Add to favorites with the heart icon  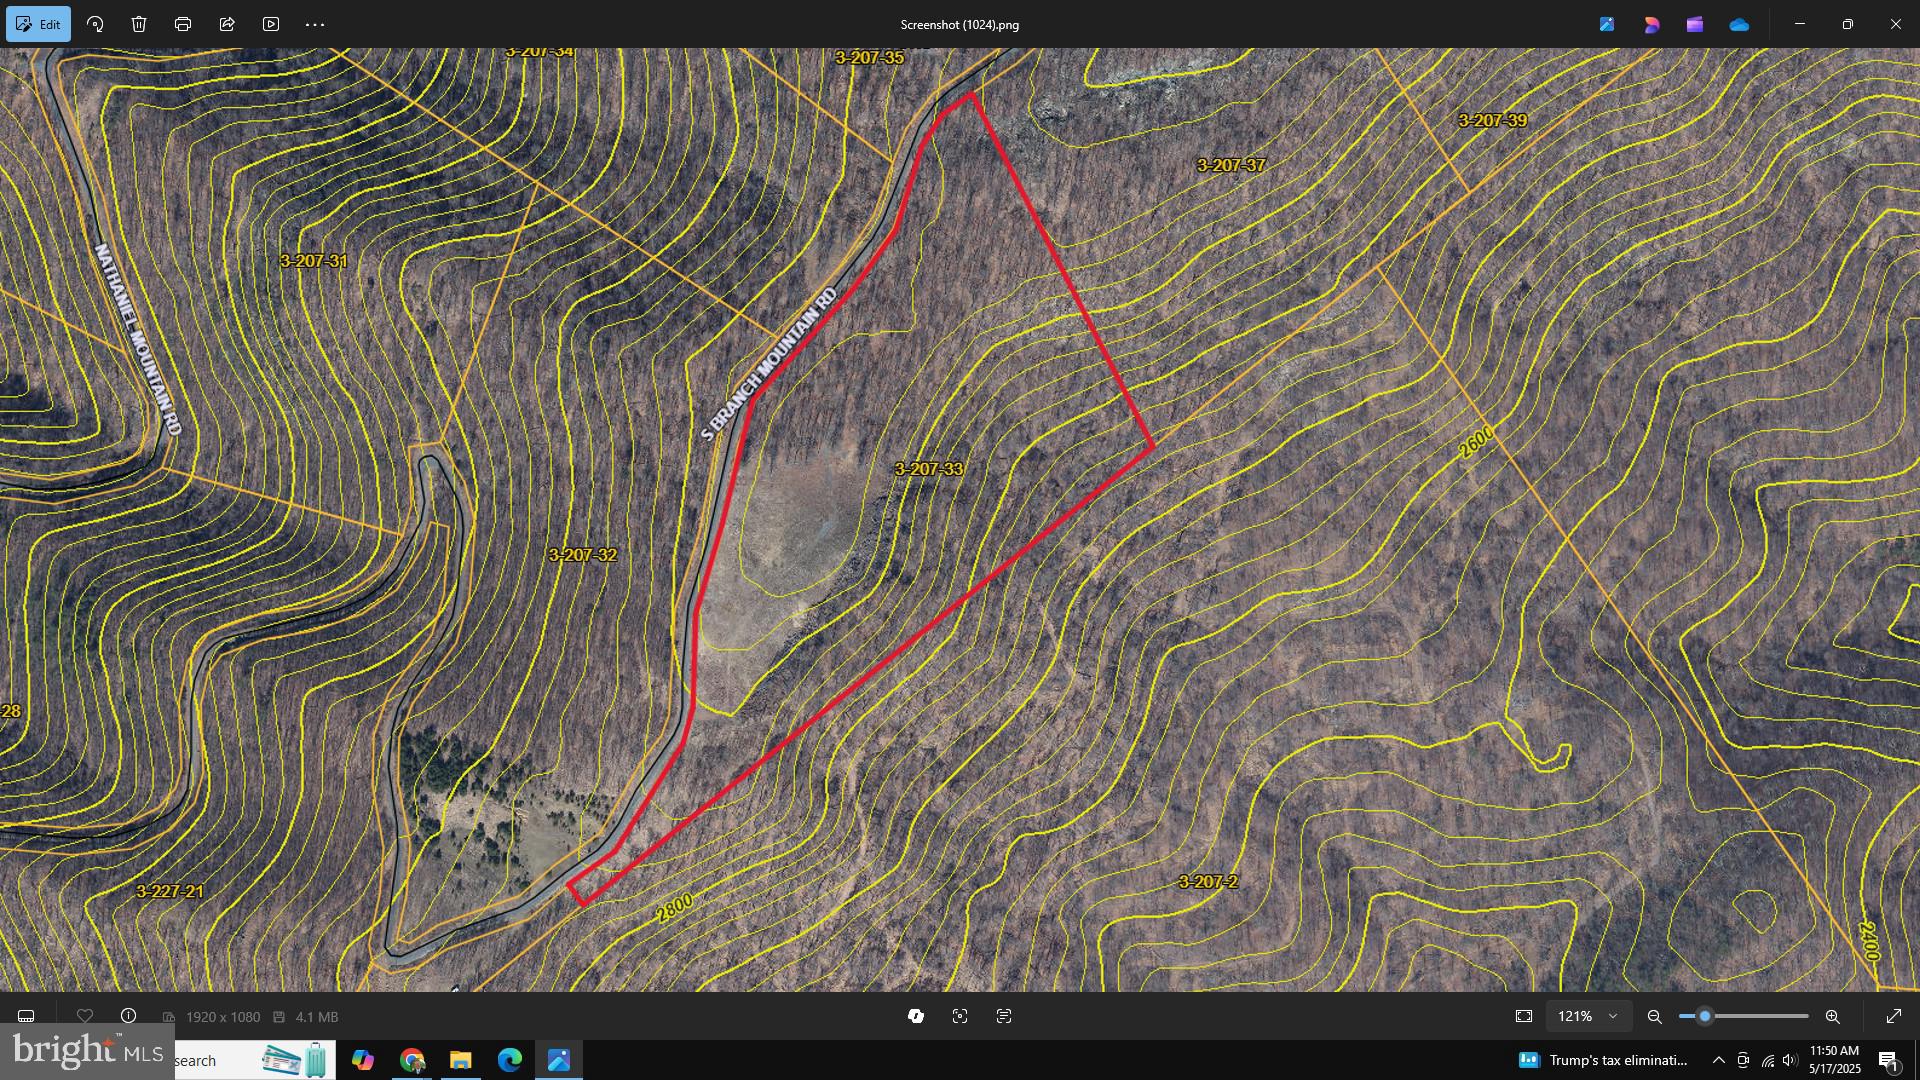(x=85, y=1016)
